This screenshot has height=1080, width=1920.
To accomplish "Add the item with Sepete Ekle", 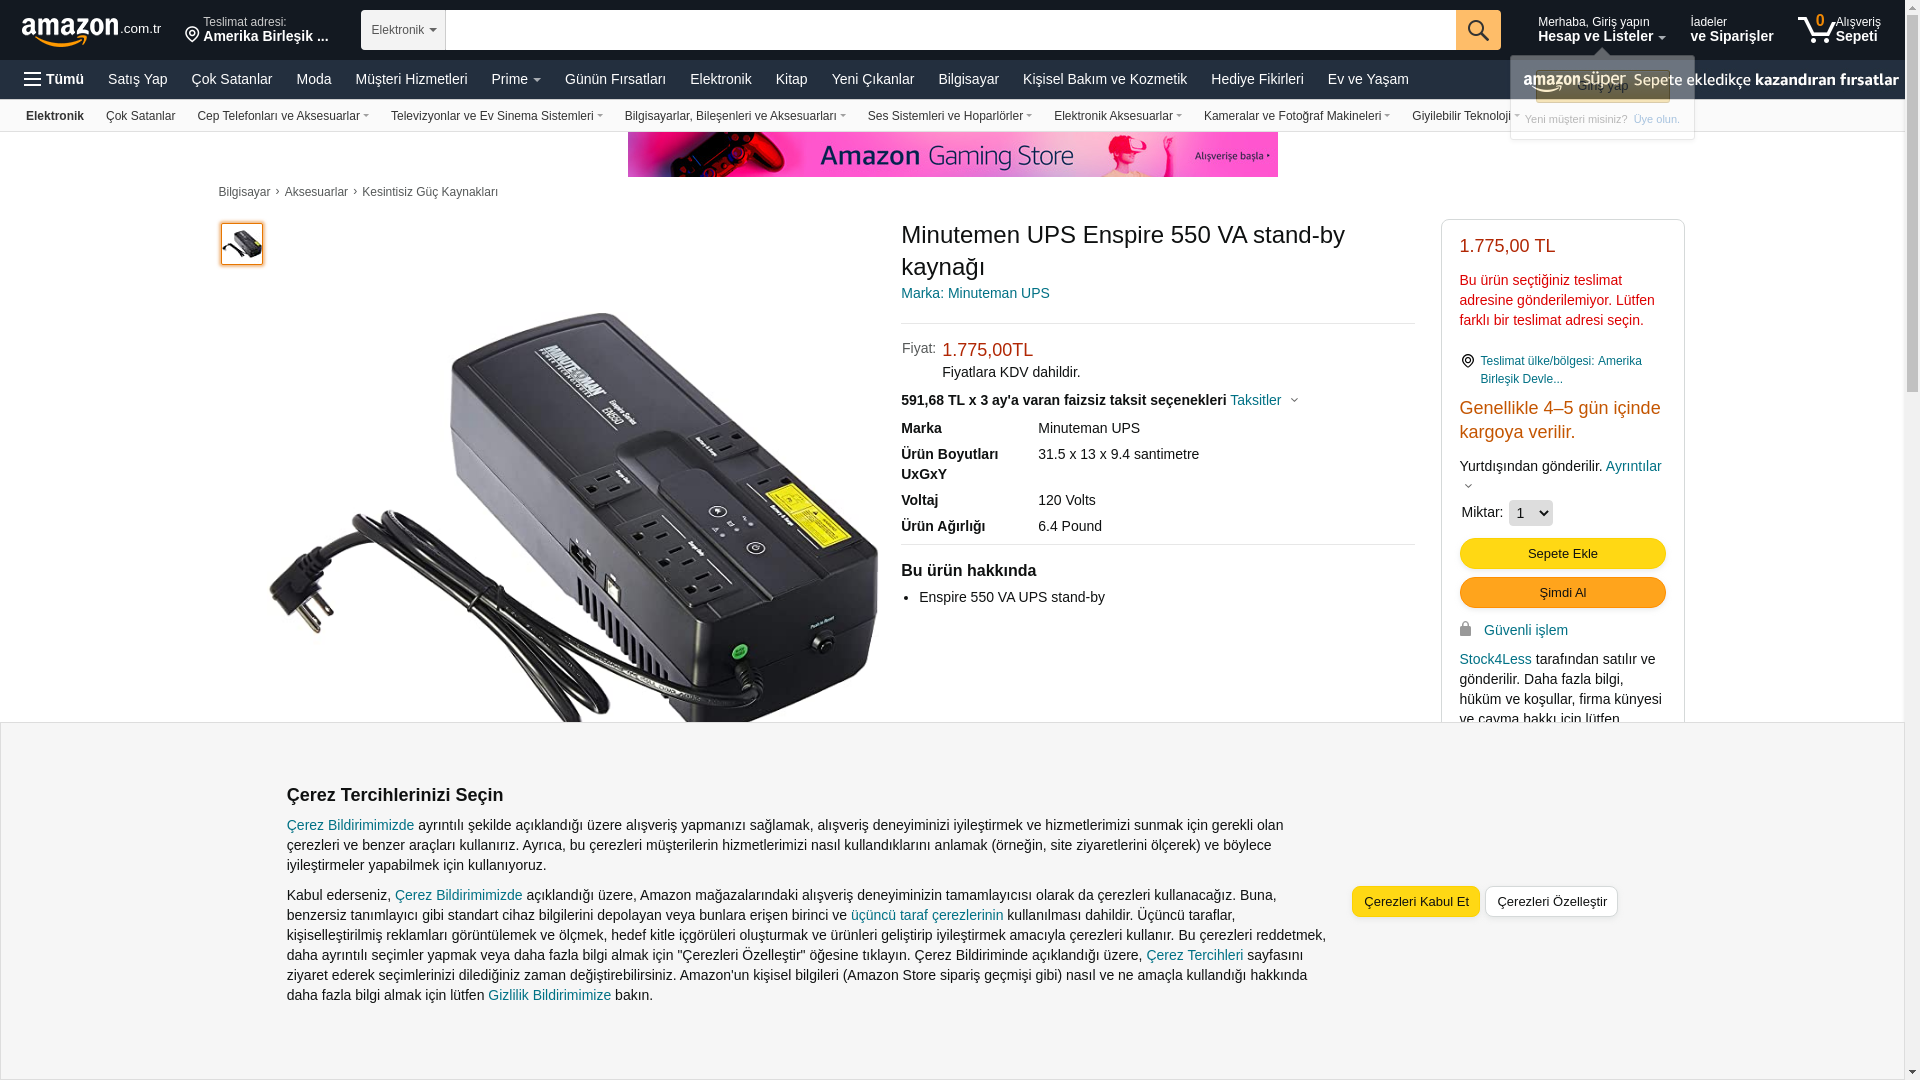I will [x=1562, y=553].
